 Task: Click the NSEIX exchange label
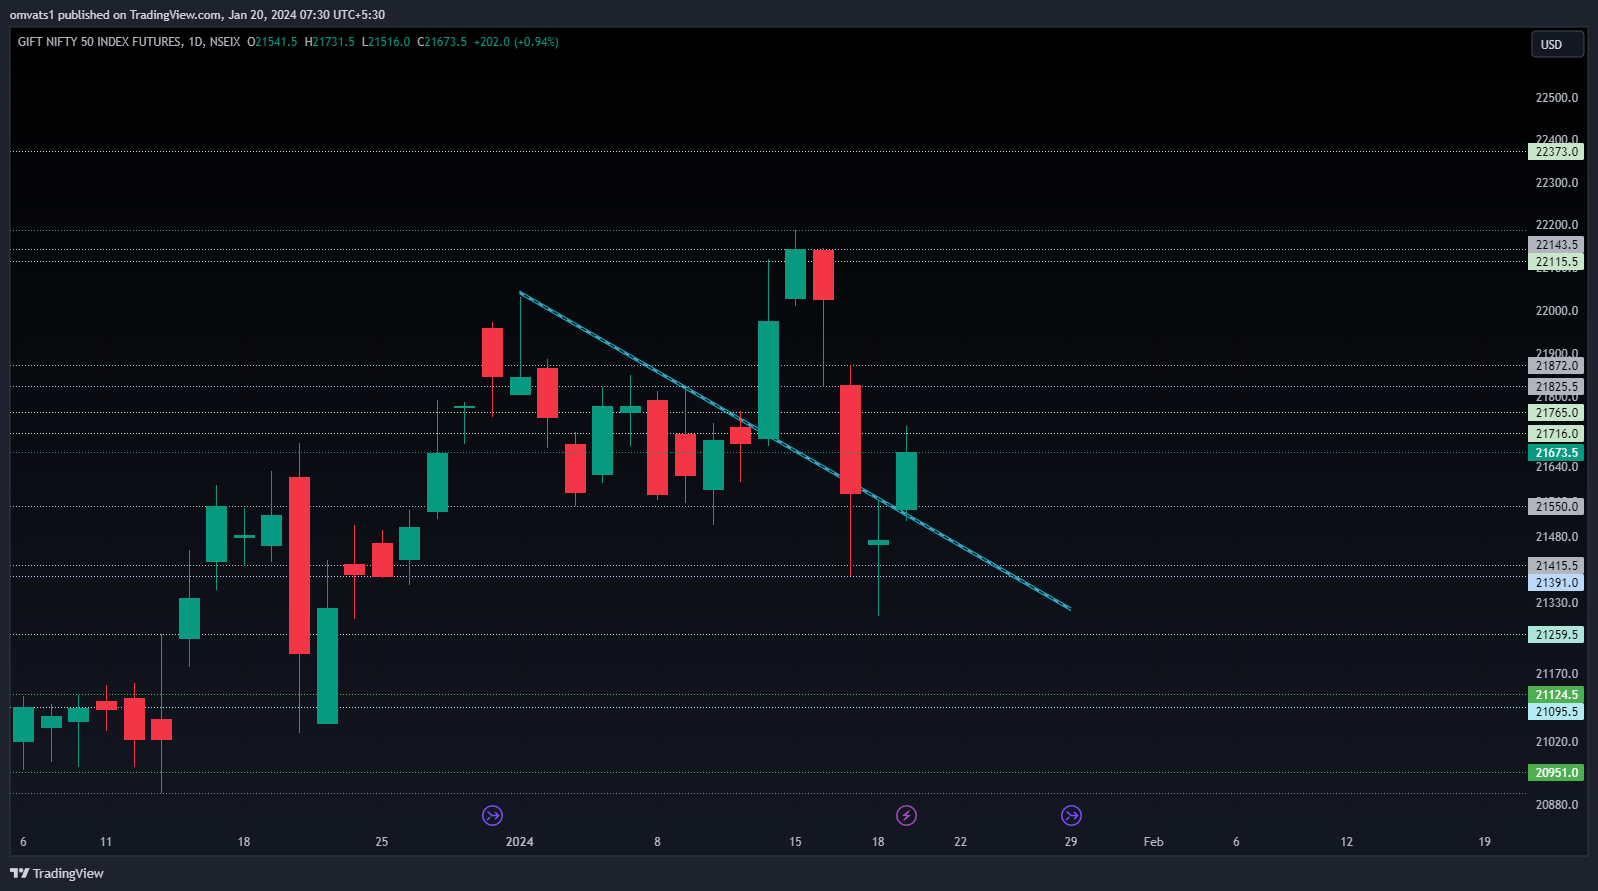click(x=225, y=42)
